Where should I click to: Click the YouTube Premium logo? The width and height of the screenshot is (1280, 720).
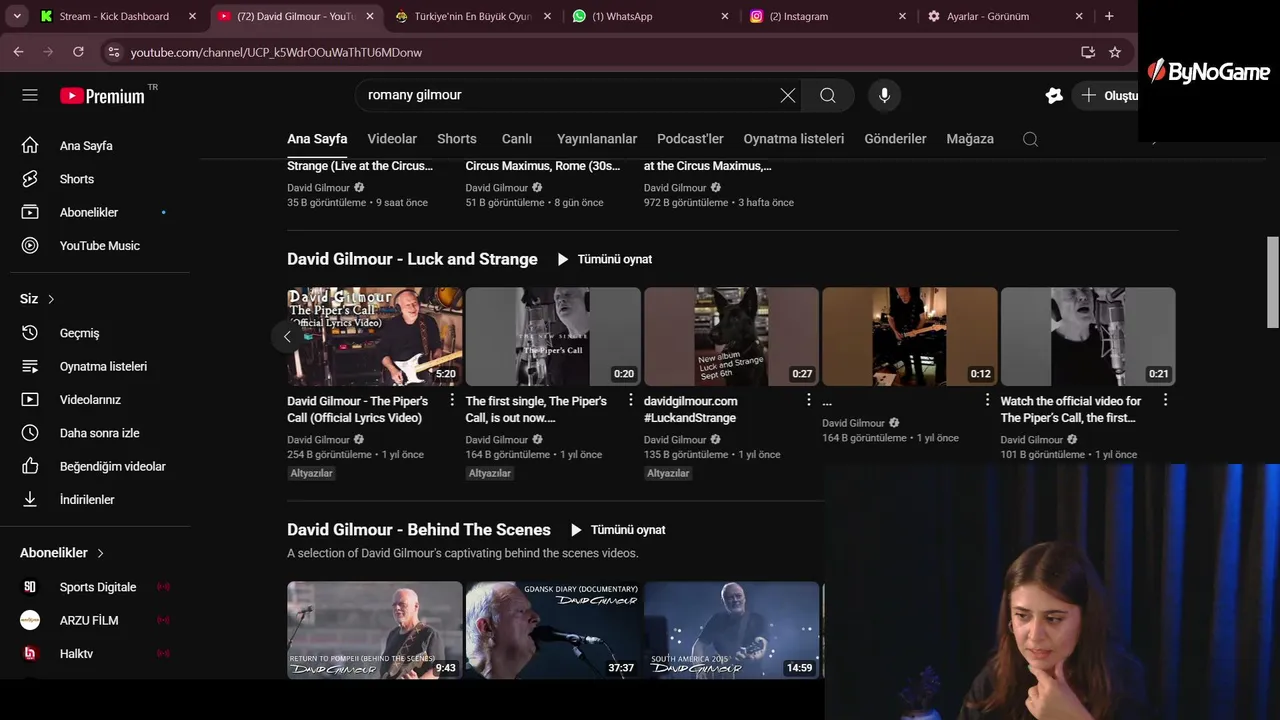(102, 96)
